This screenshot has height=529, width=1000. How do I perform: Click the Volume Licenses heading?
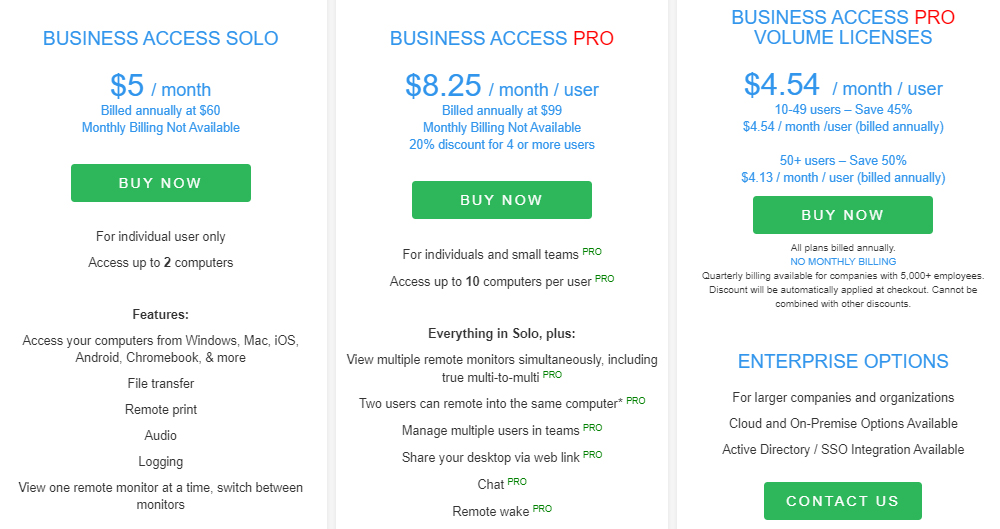coord(843,27)
